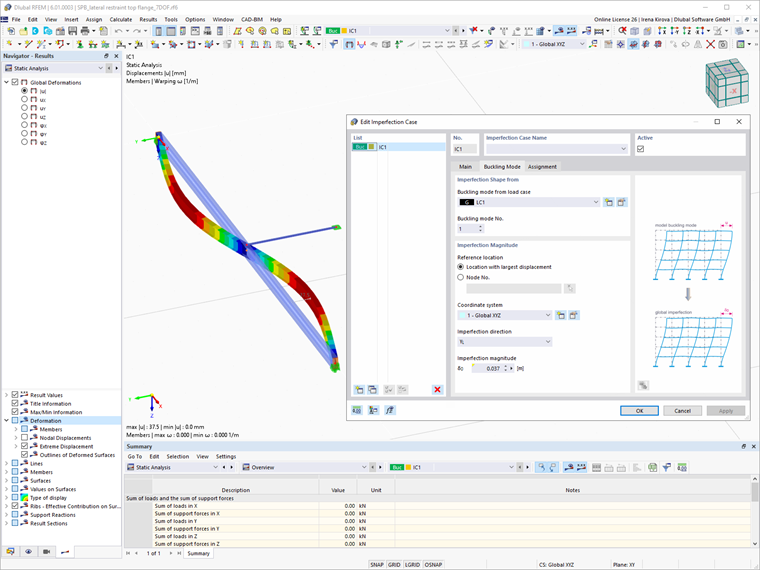760x570 pixels.
Task: Click the views camera icon at navigator bottom
Action: click(x=47, y=552)
